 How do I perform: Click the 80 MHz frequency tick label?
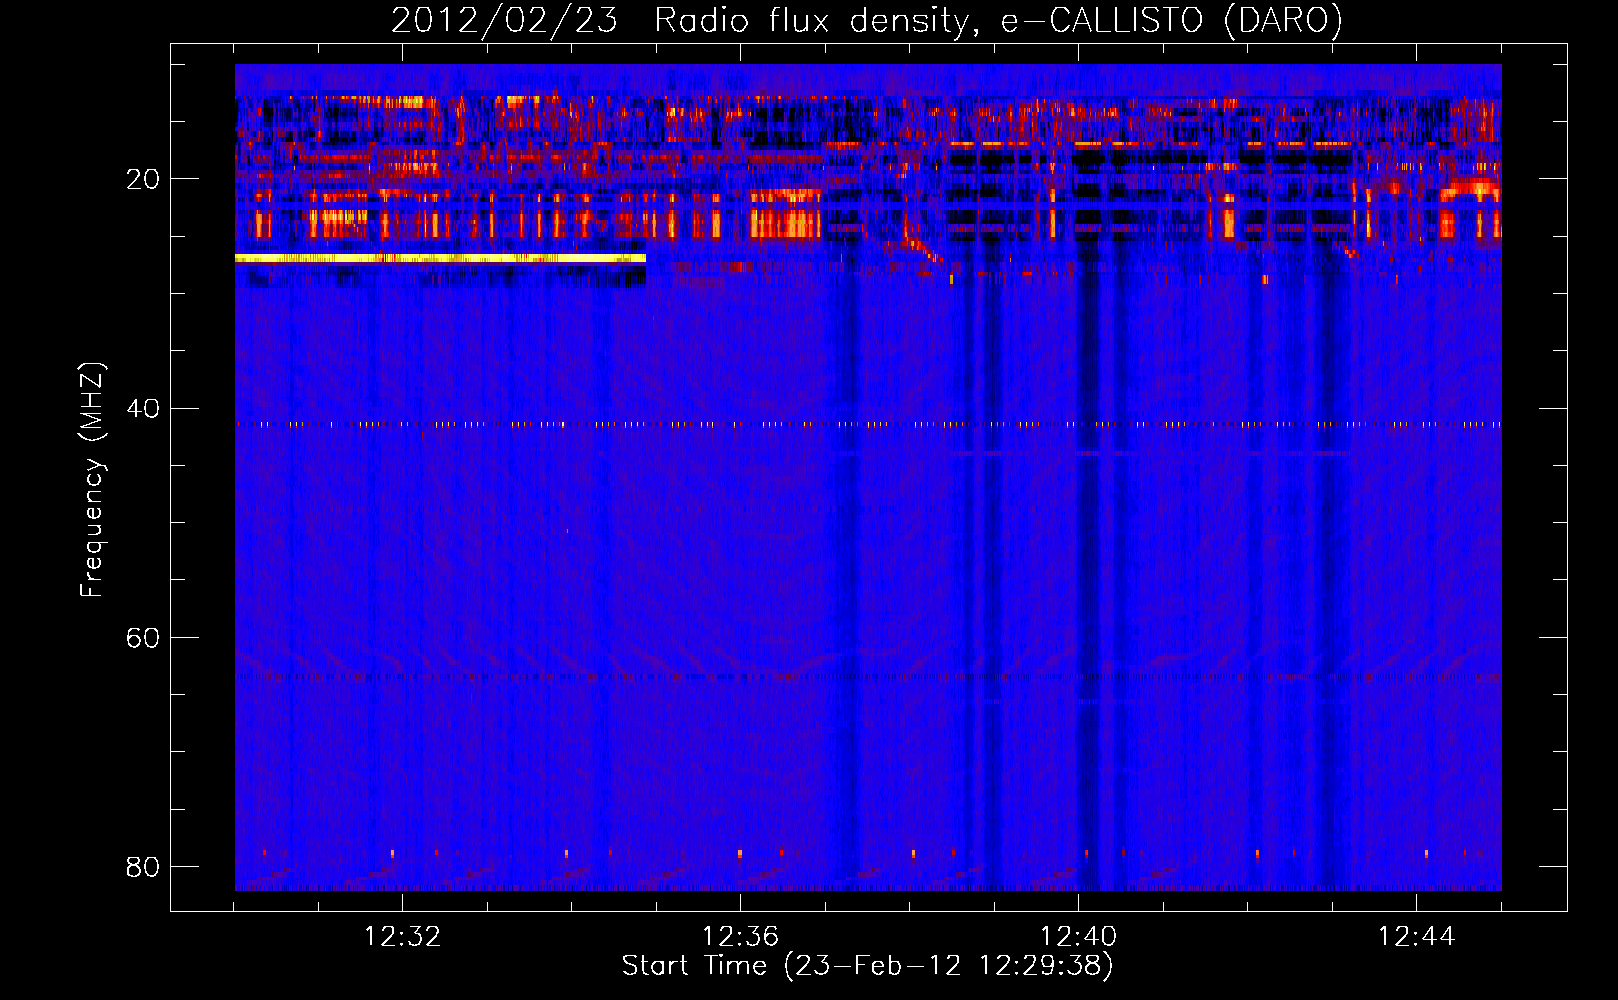coord(143,866)
